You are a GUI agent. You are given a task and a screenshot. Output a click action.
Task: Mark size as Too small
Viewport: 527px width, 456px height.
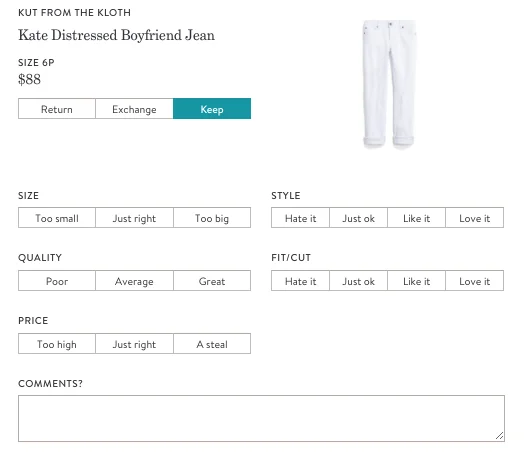(x=57, y=218)
